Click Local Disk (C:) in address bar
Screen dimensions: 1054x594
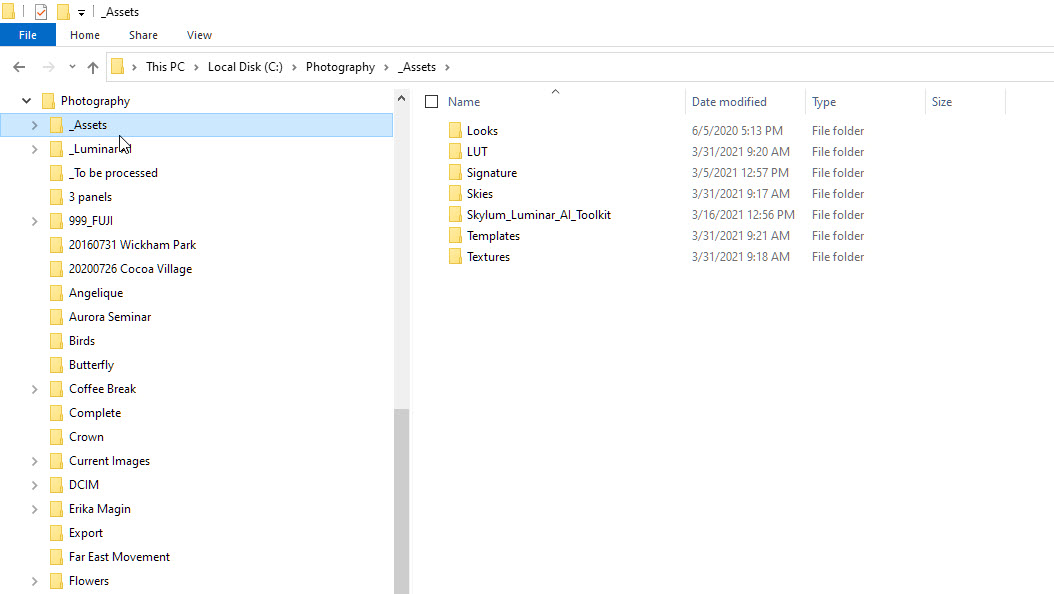pyautogui.click(x=245, y=67)
